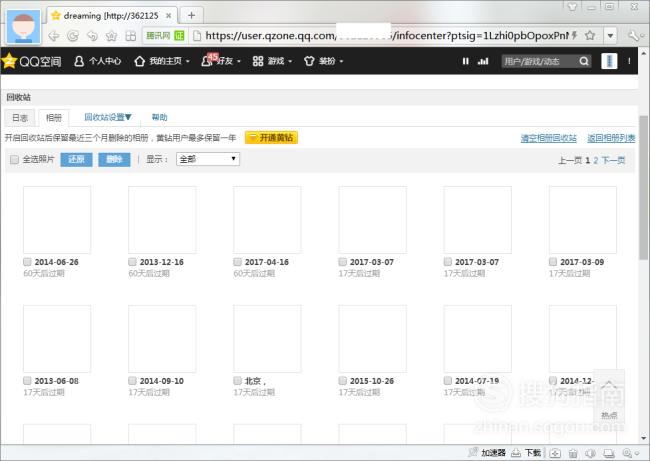Check the 全选照片 select all checkbox
This screenshot has width=650, height=461.
pos(15,159)
